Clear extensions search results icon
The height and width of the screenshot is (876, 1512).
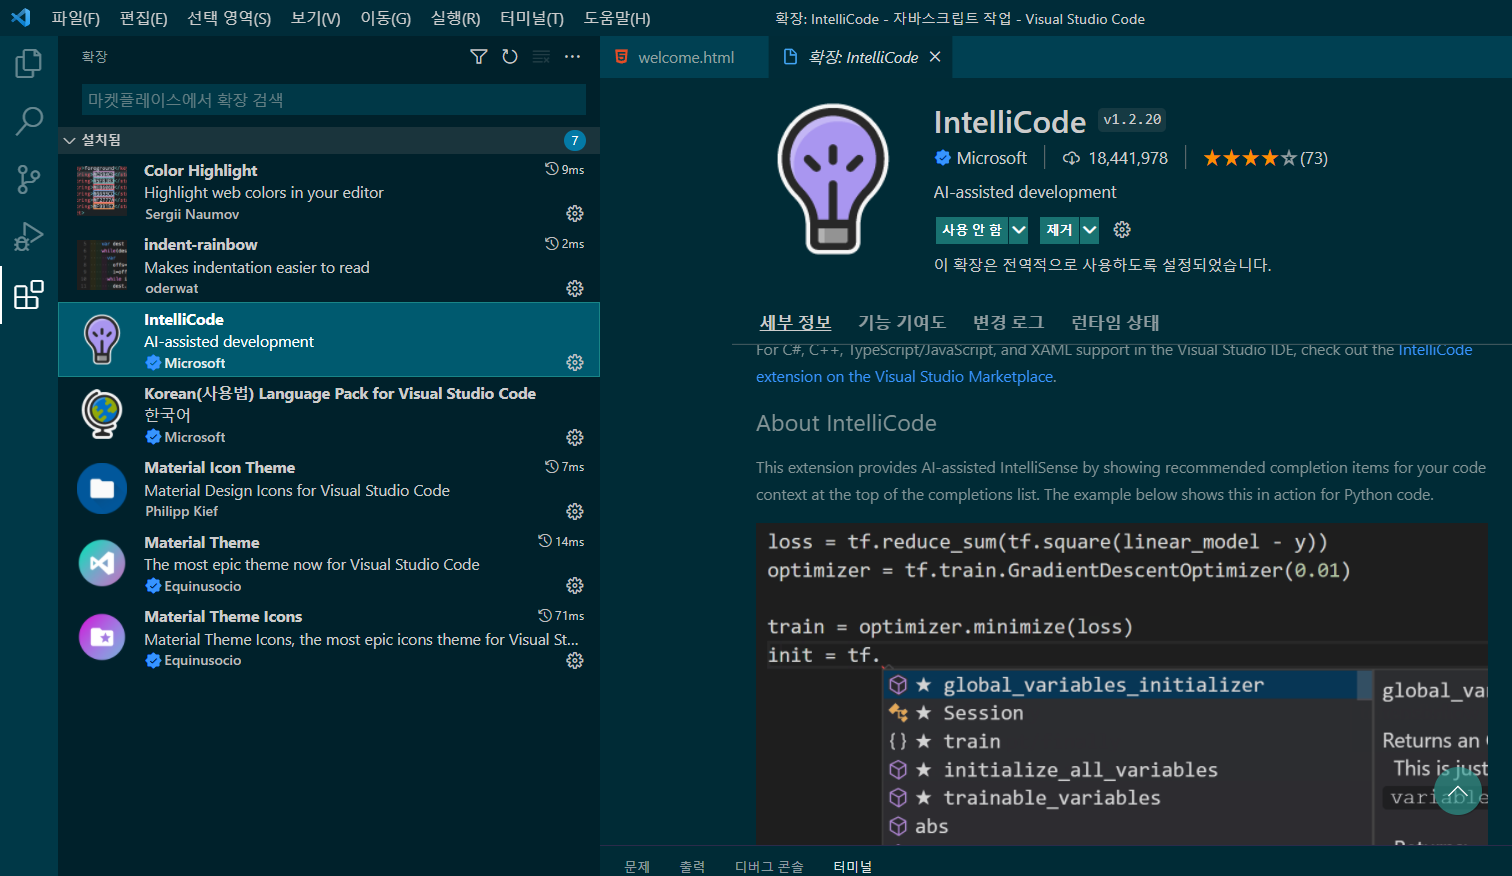541,57
